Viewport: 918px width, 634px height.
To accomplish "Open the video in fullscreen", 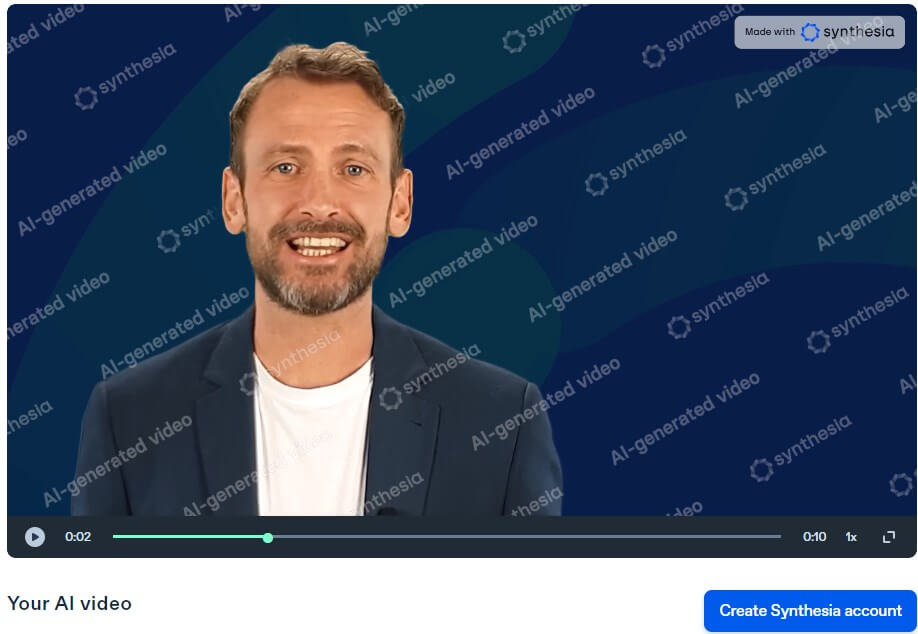I will click(x=889, y=537).
